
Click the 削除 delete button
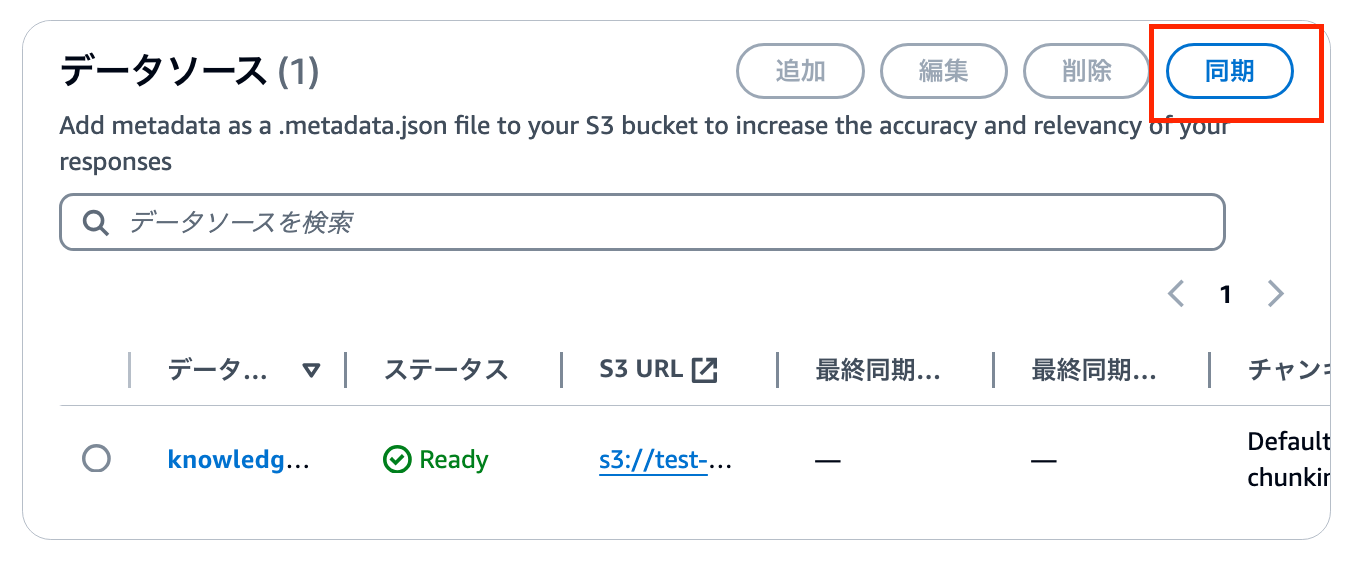click(1087, 71)
